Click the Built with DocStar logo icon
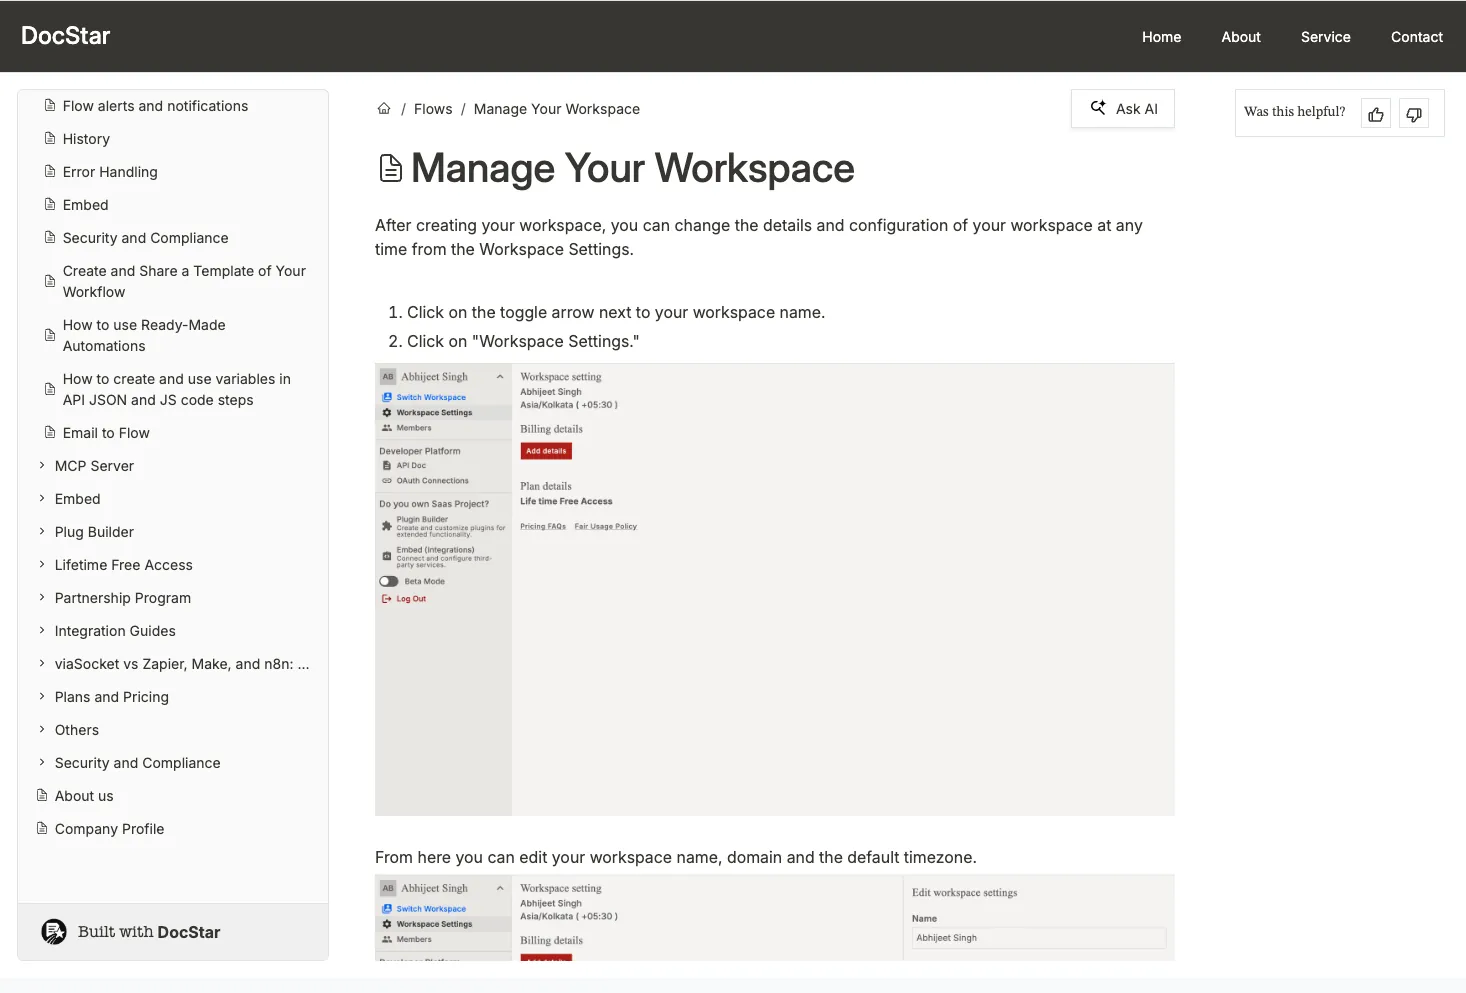The width and height of the screenshot is (1466, 993). (53, 931)
